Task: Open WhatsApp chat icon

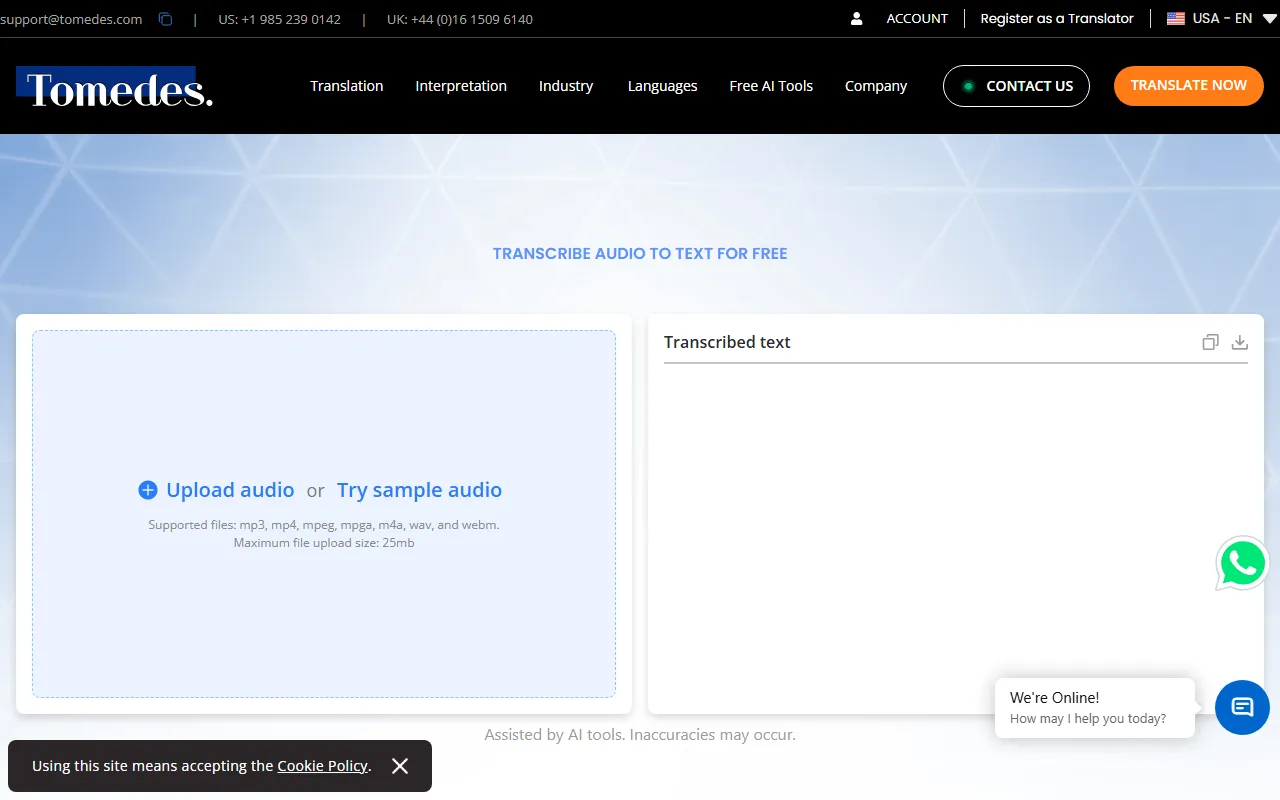Action: (1242, 564)
